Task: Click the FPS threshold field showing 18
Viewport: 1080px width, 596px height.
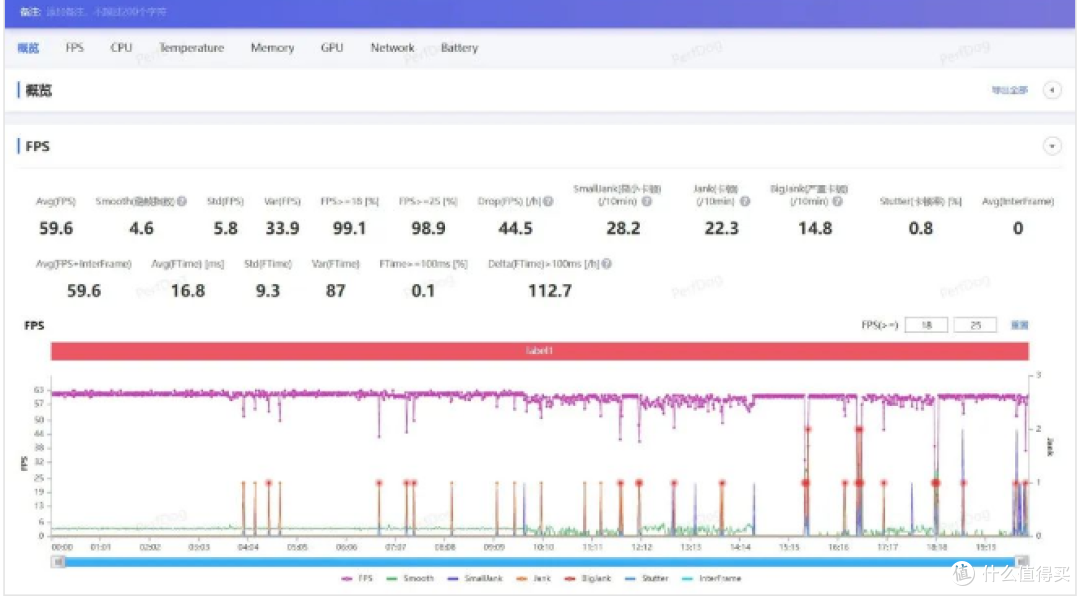Action: pos(926,325)
